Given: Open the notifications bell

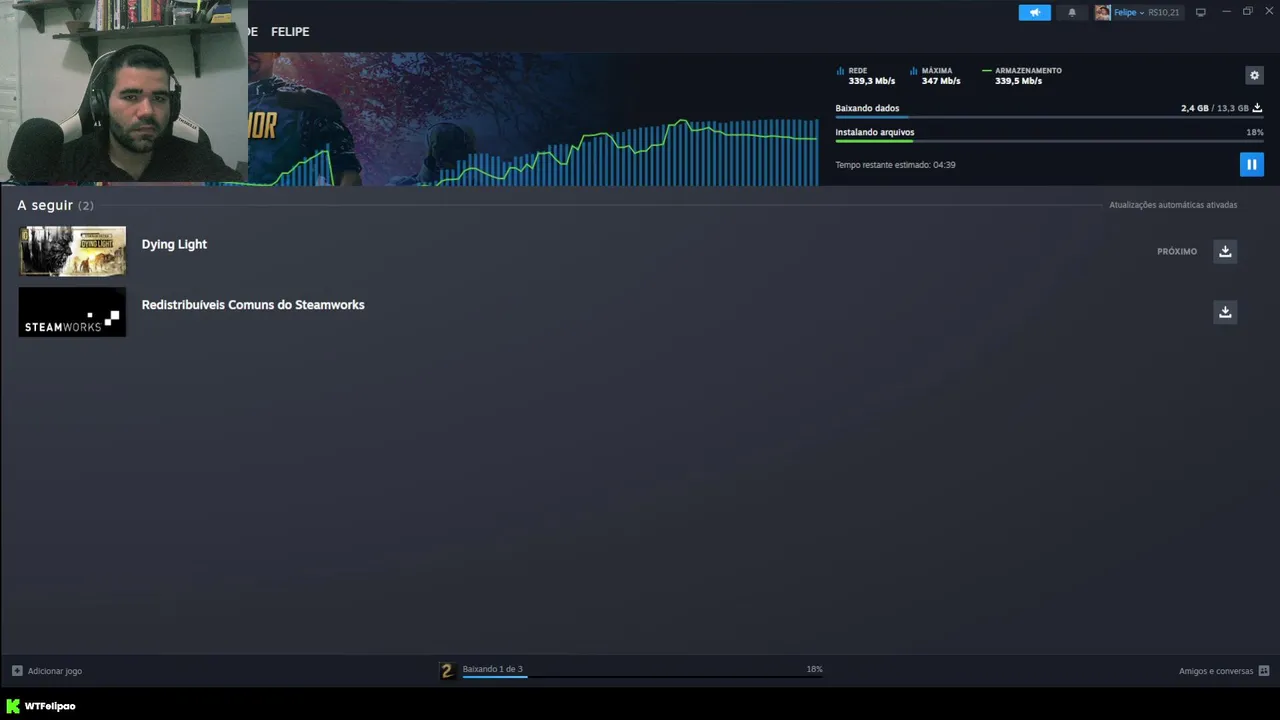Looking at the screenshot, I should tap(1072, 12).
